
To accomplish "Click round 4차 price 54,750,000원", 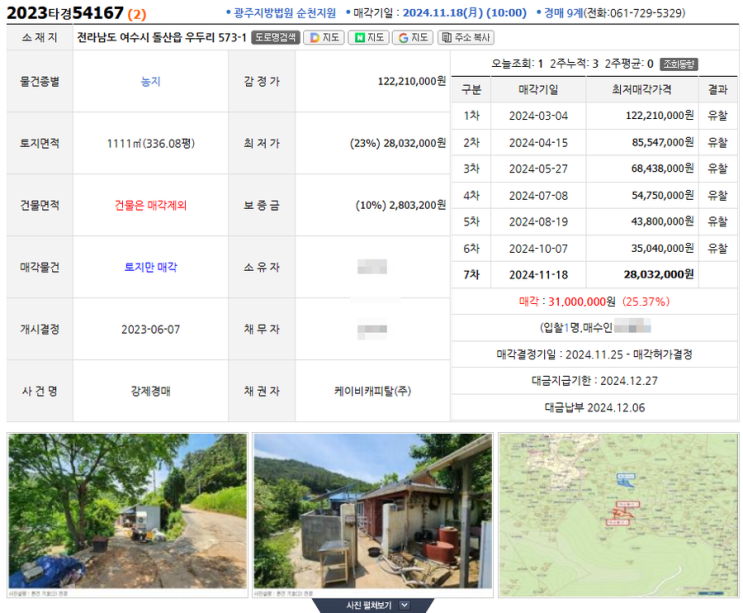I will (662, 196).
